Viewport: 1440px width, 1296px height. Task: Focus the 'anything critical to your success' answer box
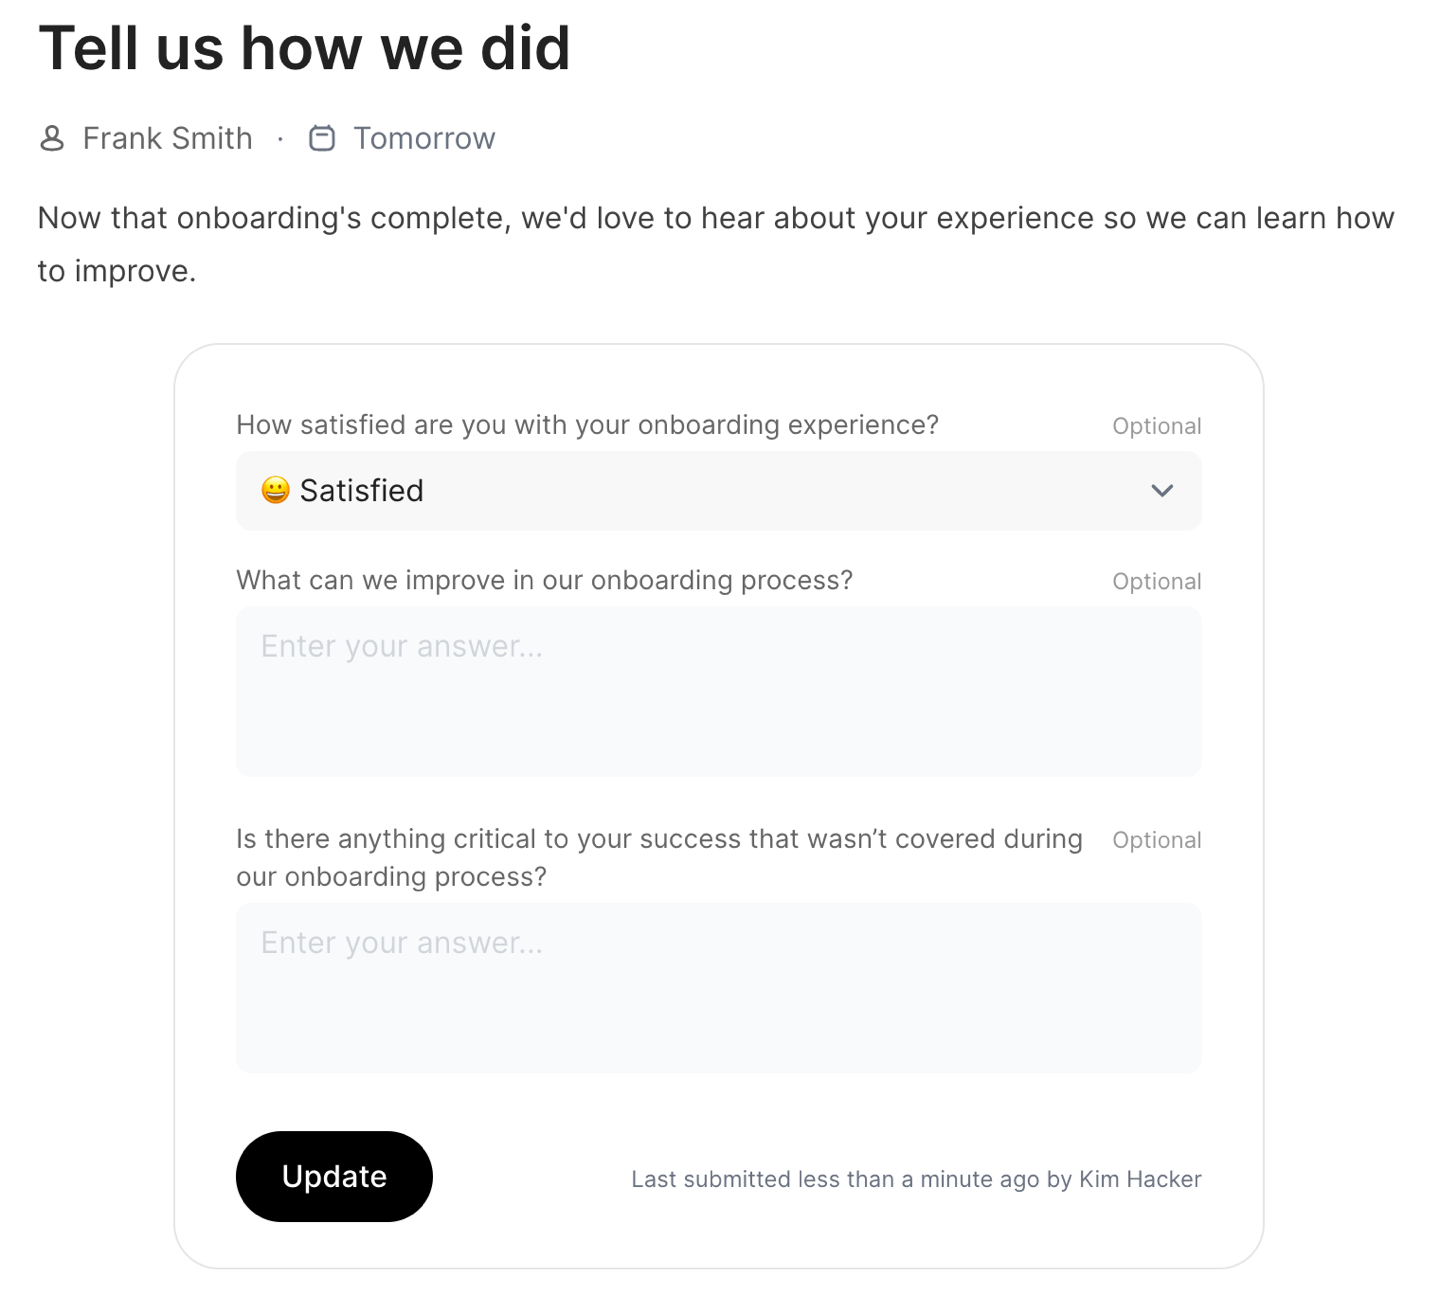(x=718, y=988)
